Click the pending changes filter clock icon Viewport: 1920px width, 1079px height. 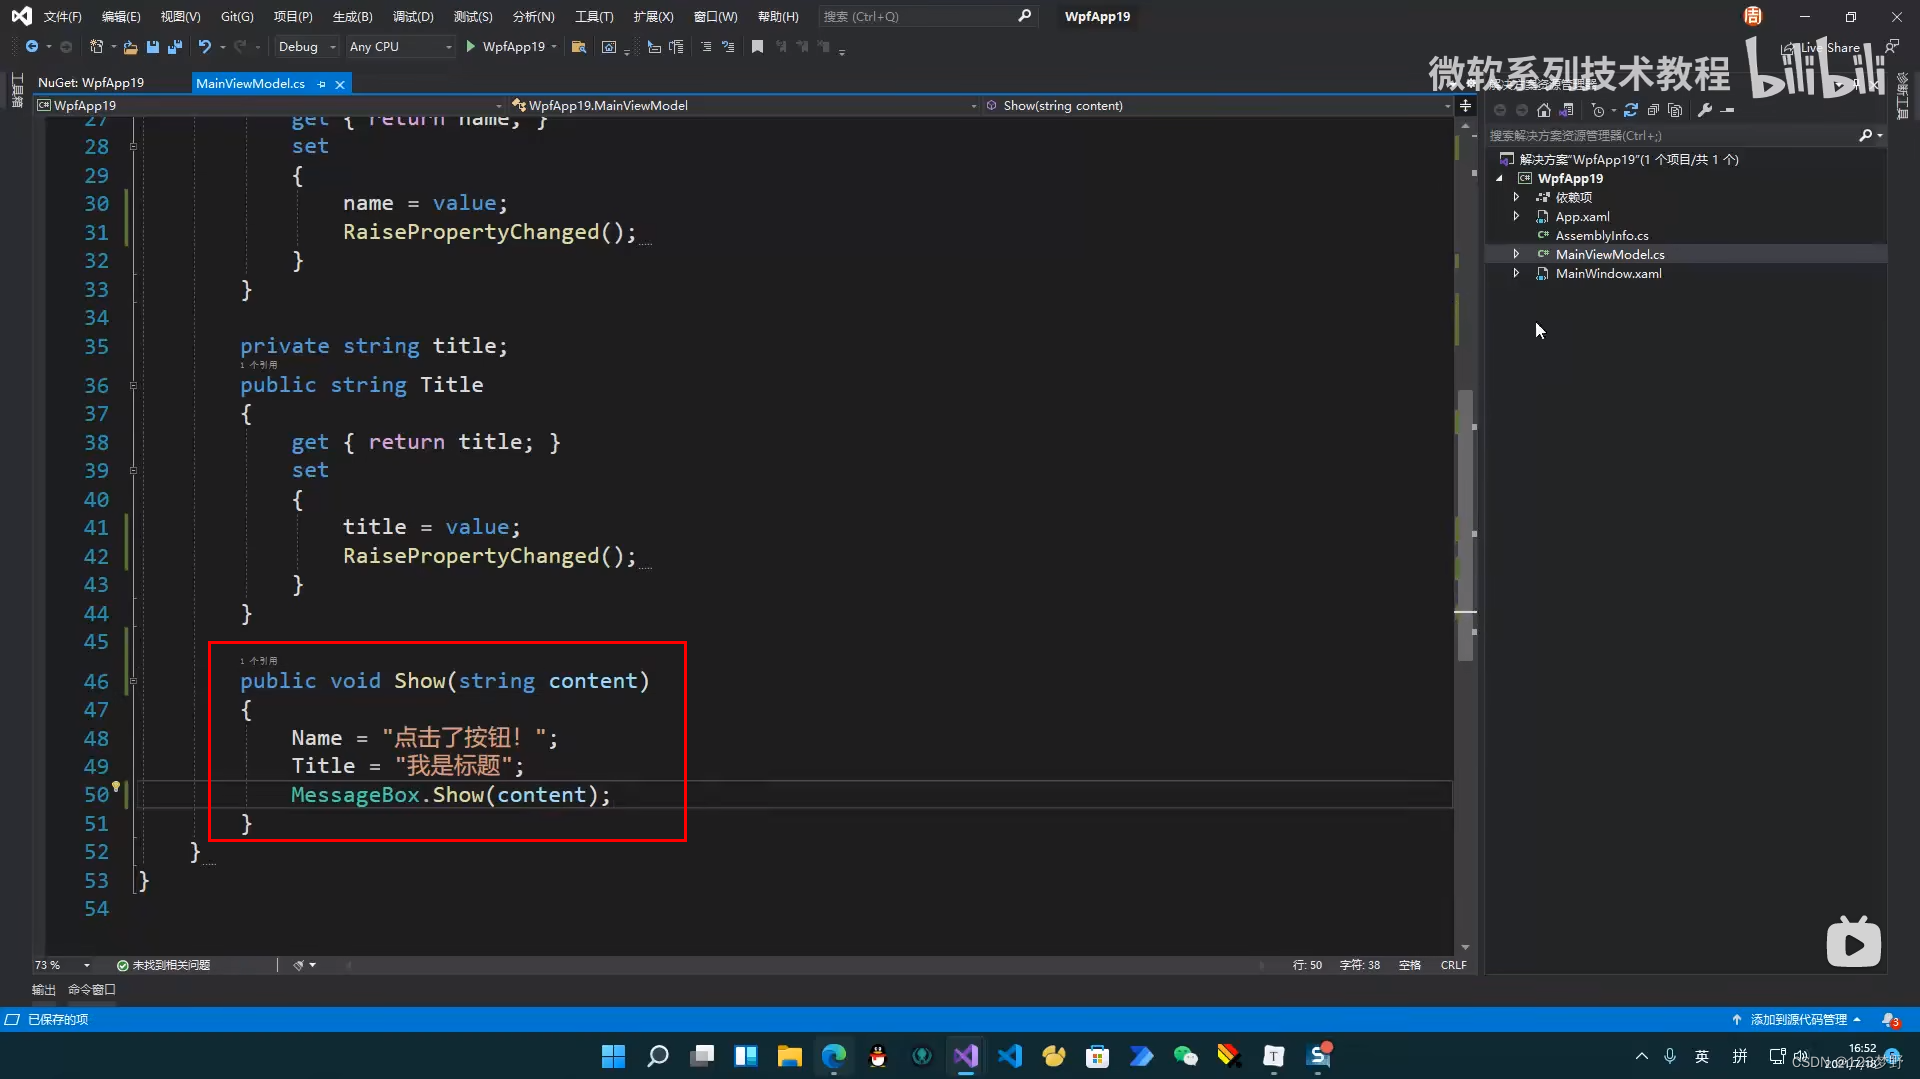[1598, 110]
